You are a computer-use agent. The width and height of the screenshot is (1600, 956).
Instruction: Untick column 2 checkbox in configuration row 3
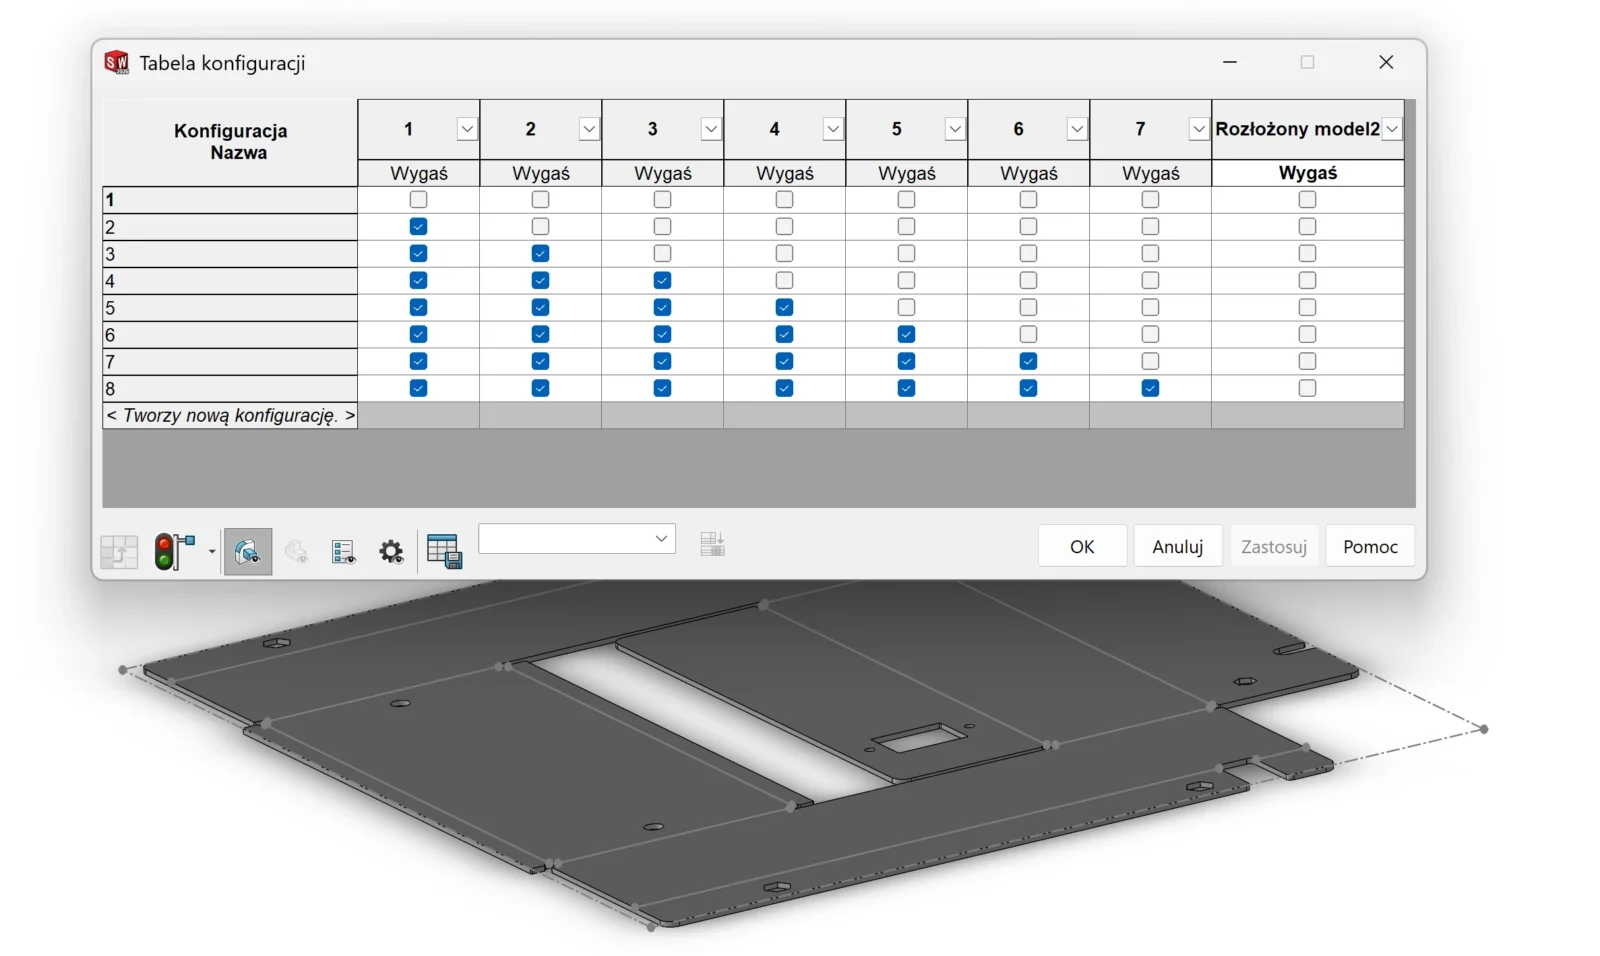point(540,254)
